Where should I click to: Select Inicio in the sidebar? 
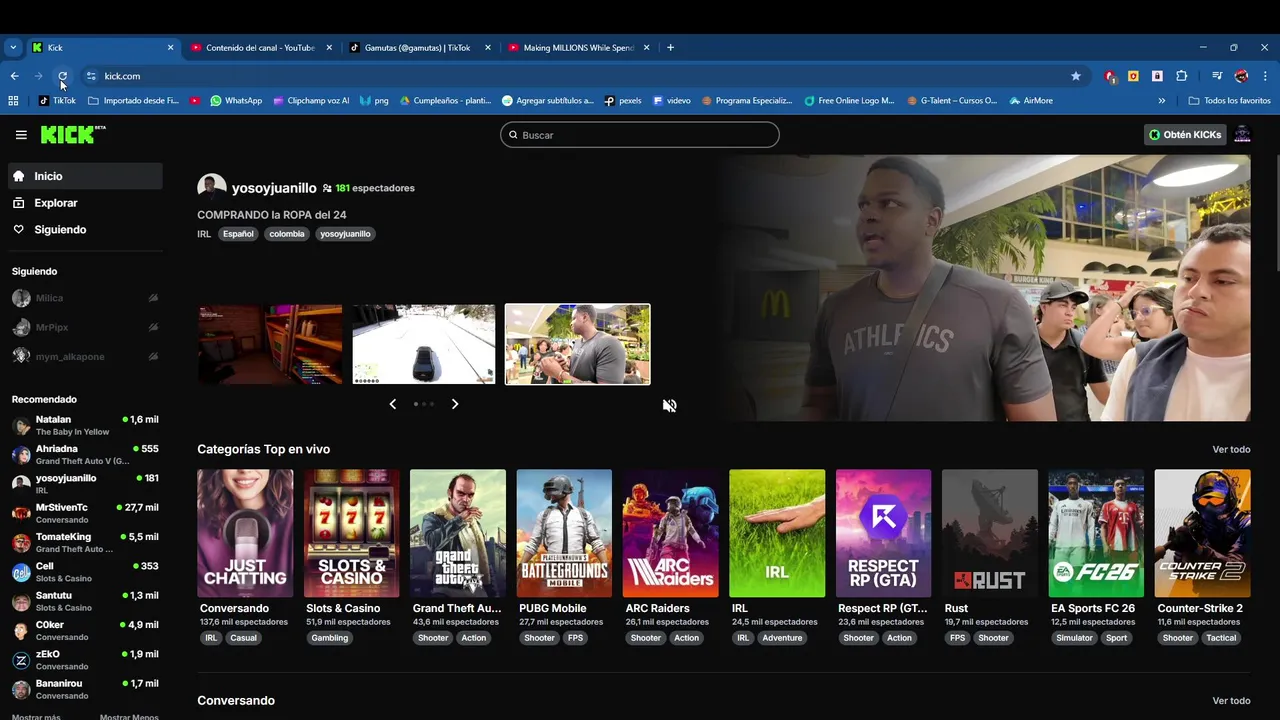tap(85, 176)
